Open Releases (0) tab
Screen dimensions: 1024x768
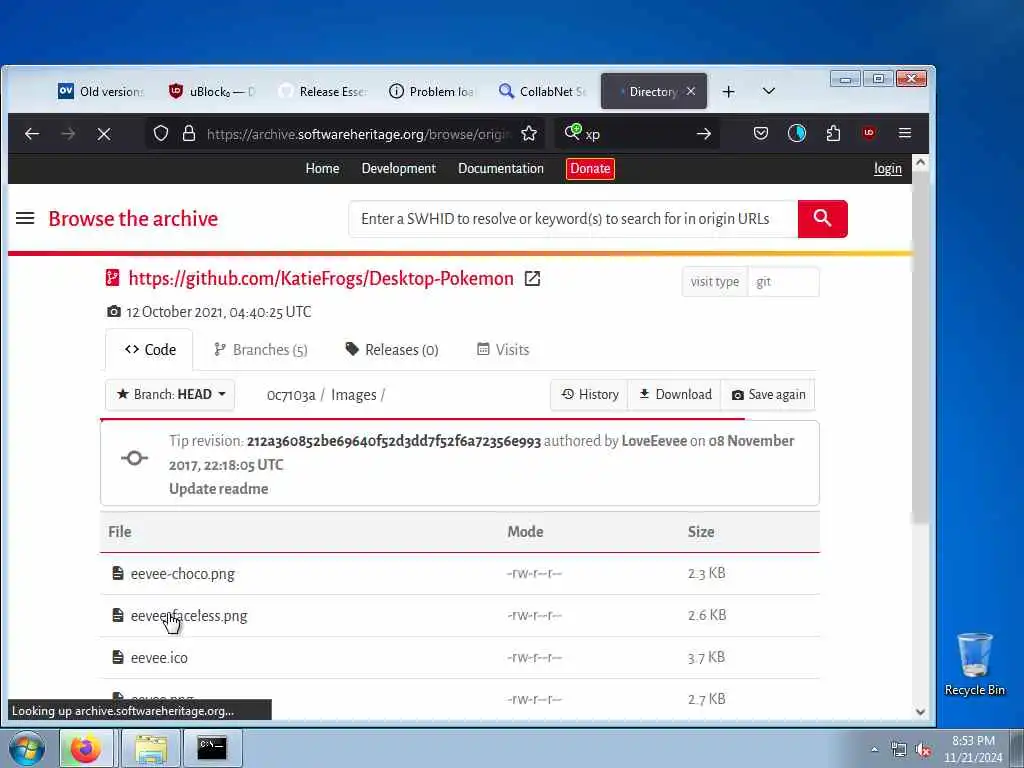click(392, 349)
